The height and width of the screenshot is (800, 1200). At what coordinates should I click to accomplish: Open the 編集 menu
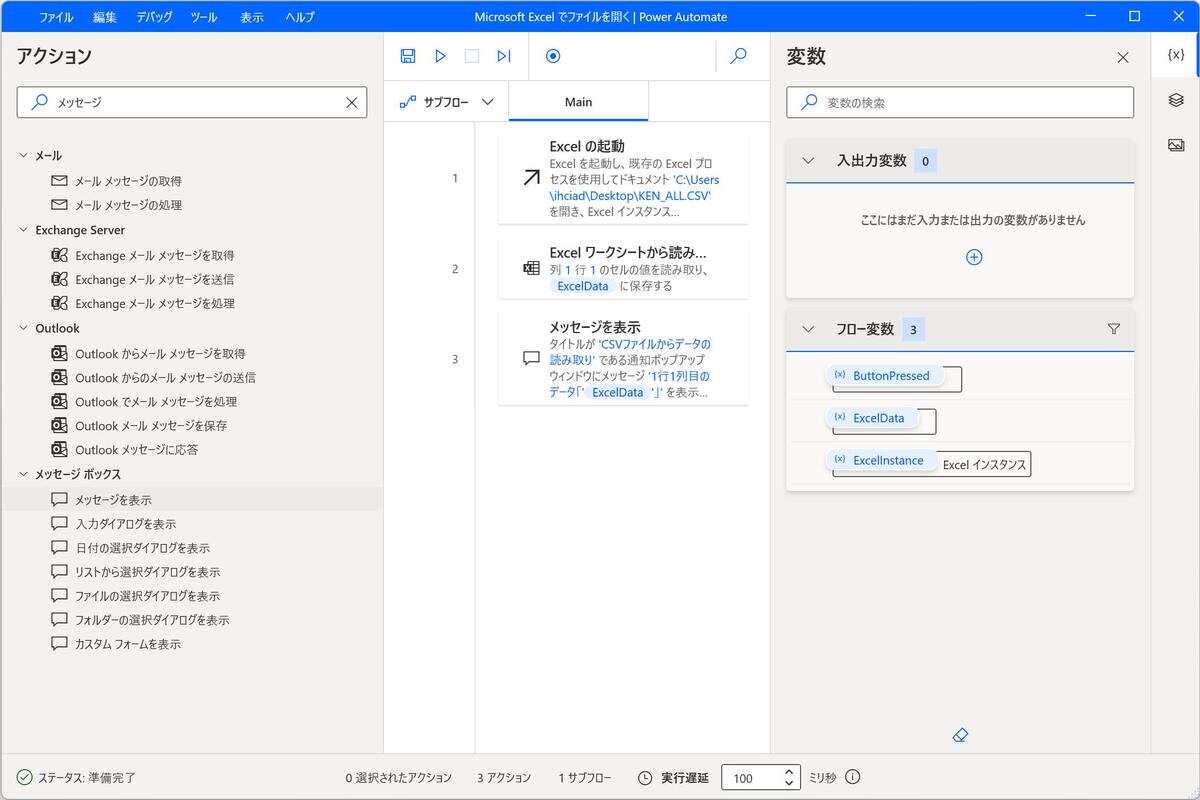click(x=105, y=17)
